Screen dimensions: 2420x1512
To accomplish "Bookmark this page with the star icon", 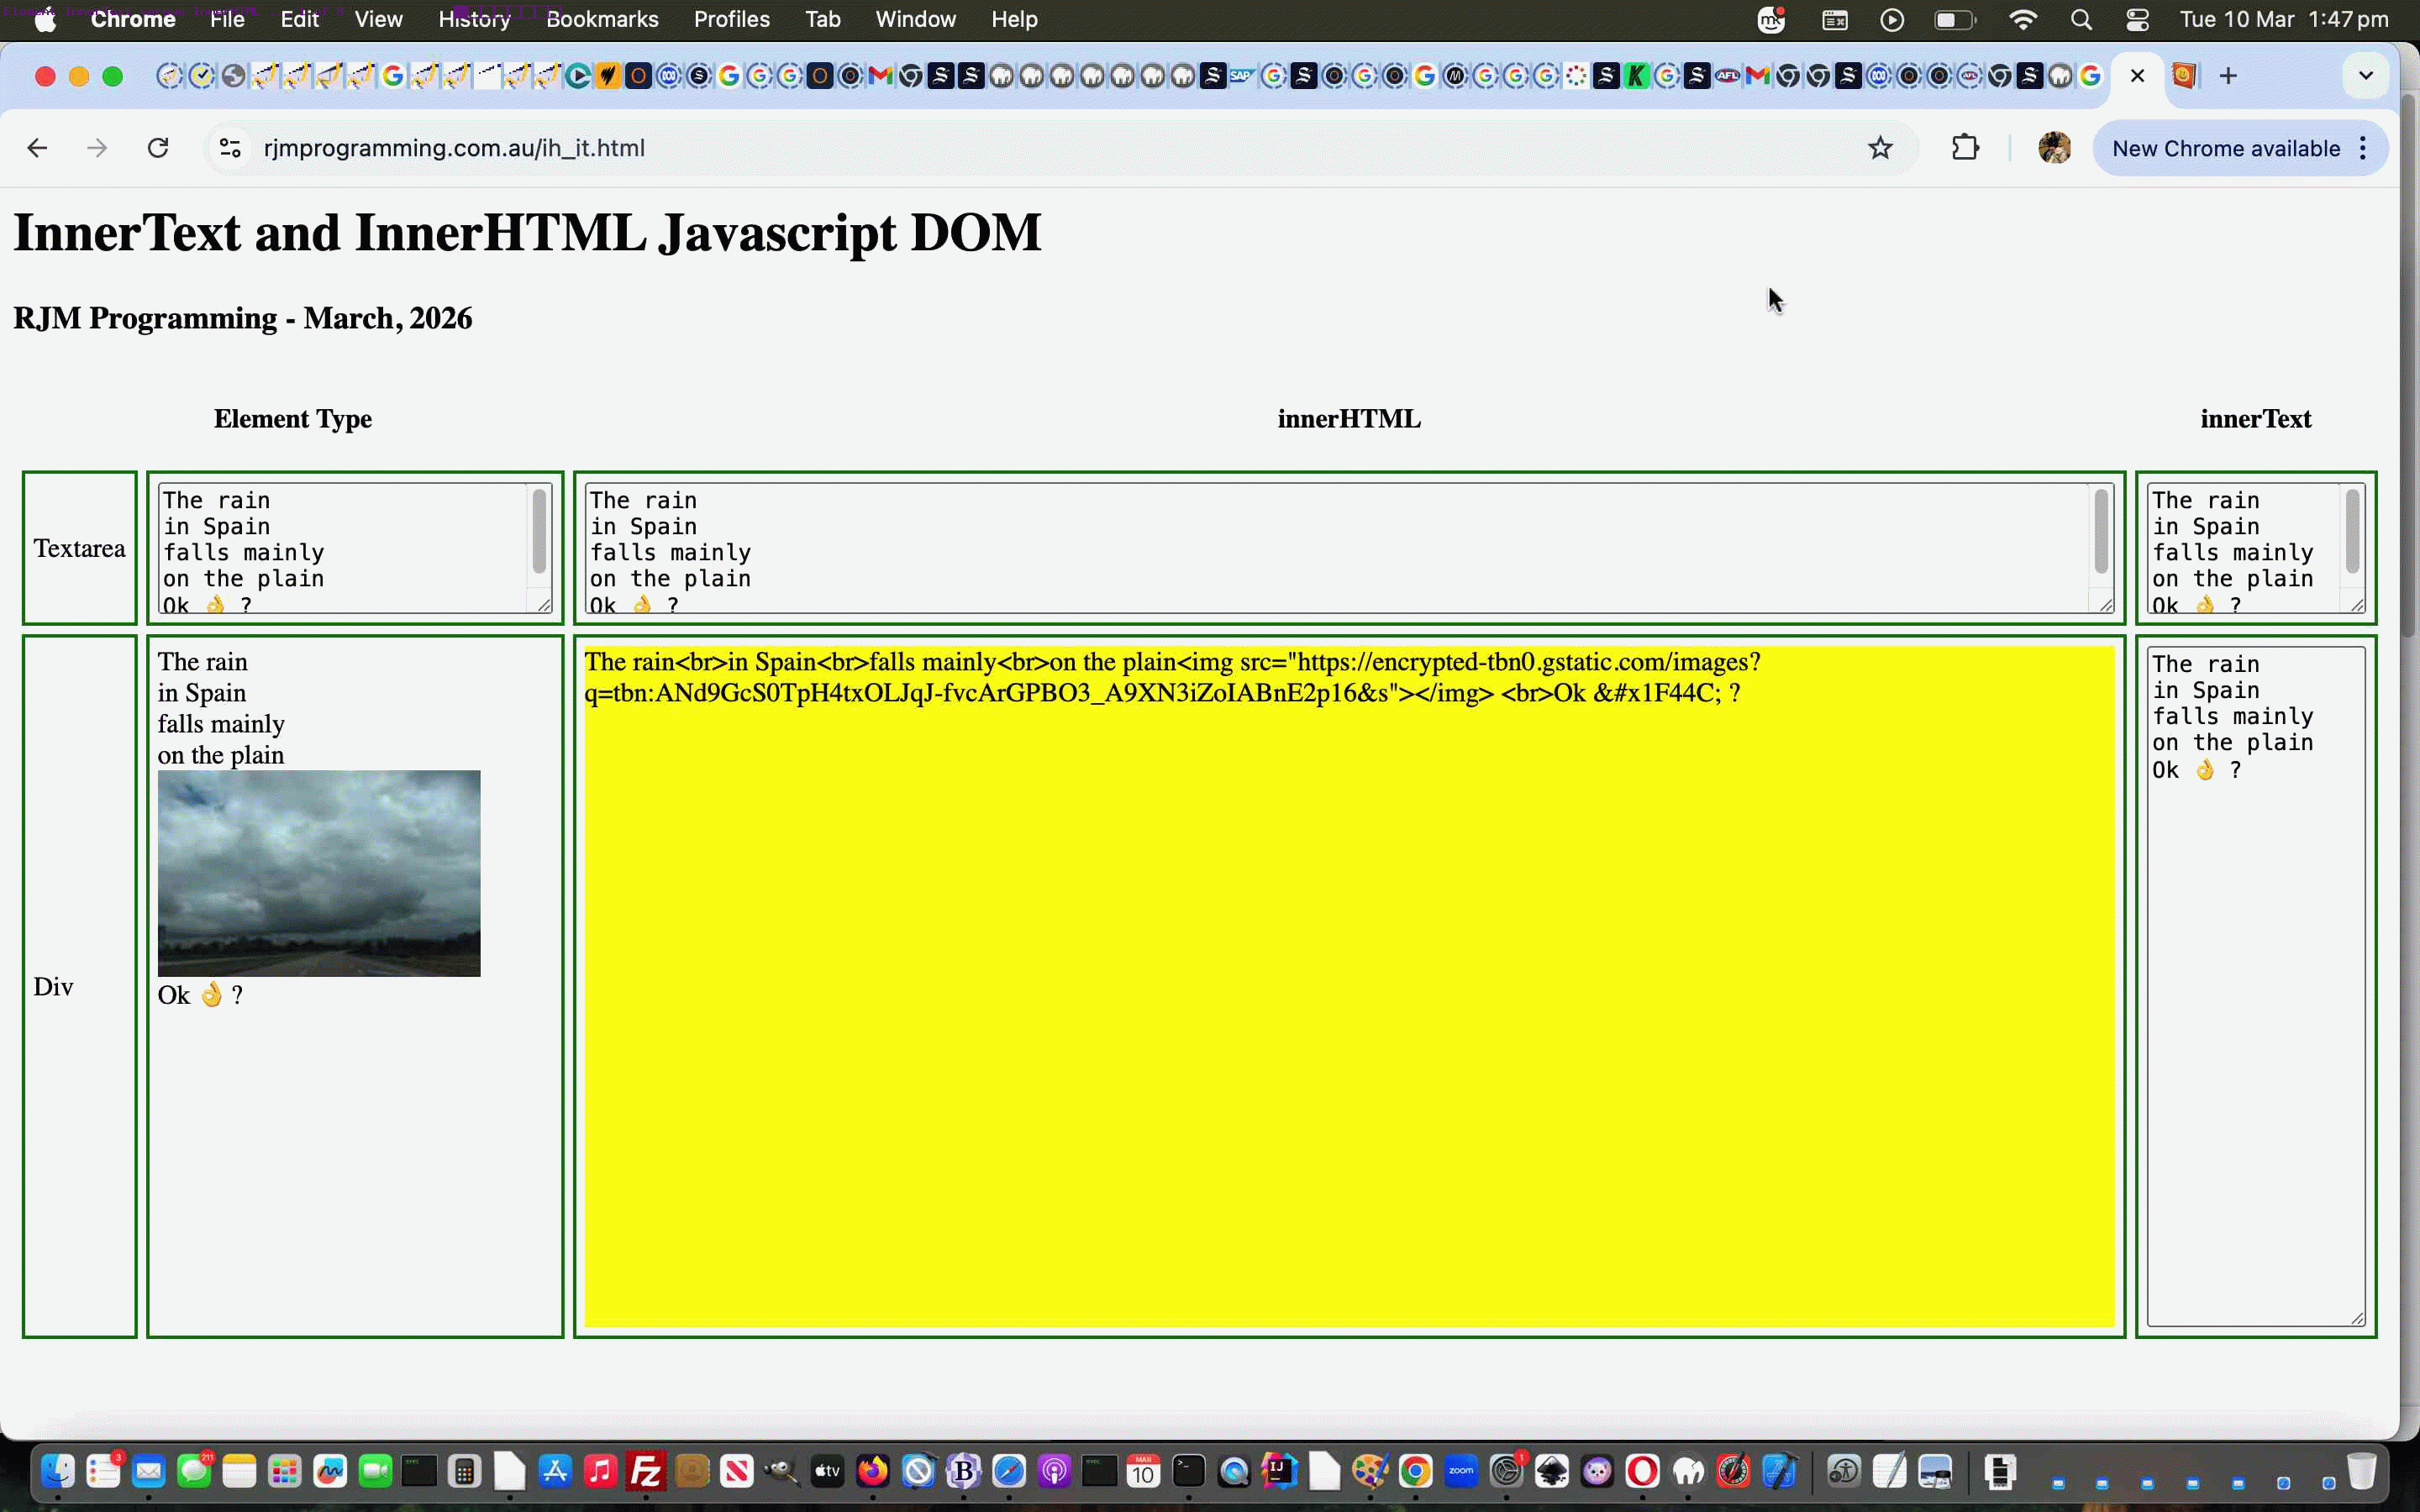I will 1880,147.
